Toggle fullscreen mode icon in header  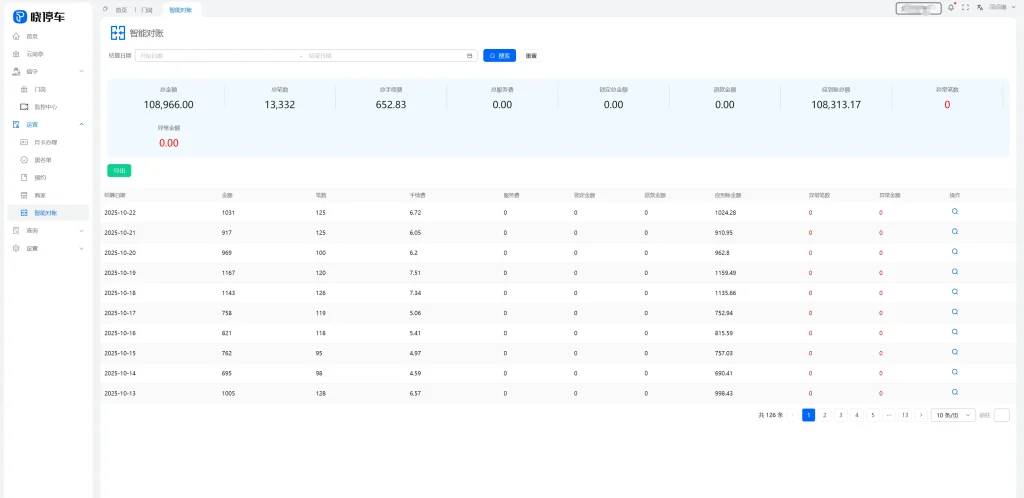click(x=965, y=7)
